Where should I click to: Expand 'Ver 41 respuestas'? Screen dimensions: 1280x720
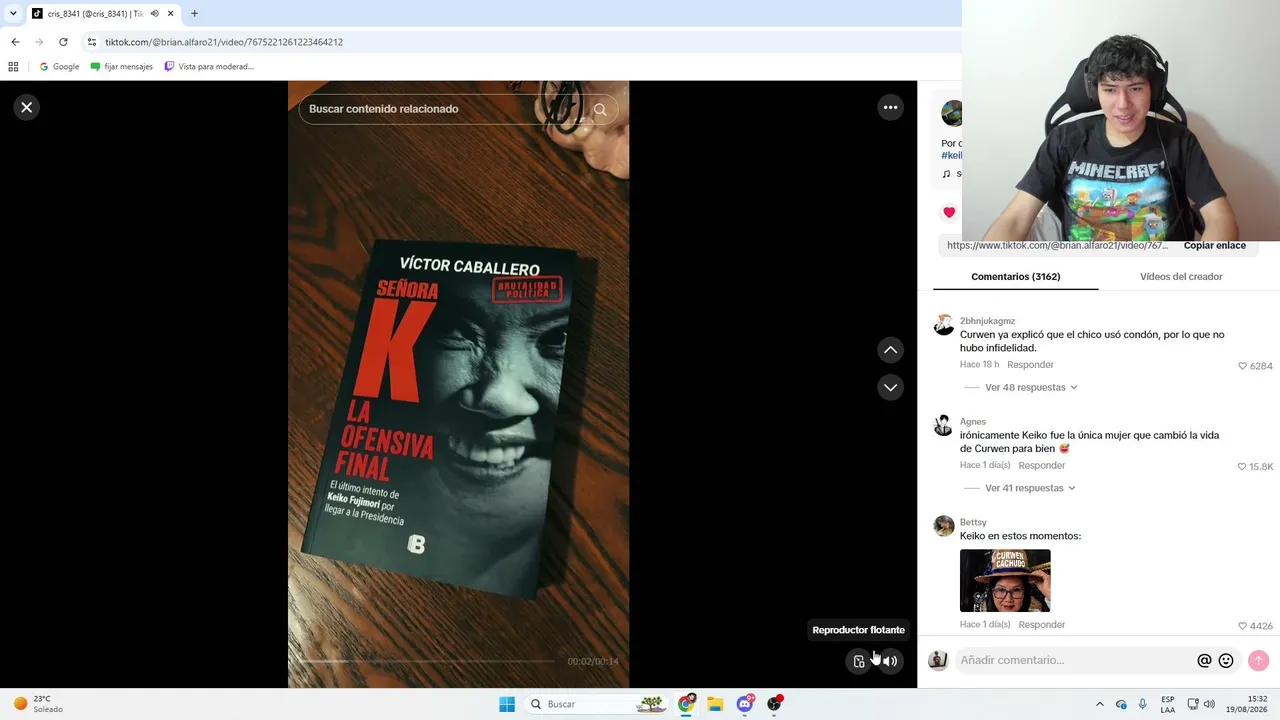[x=1030, y=489]
